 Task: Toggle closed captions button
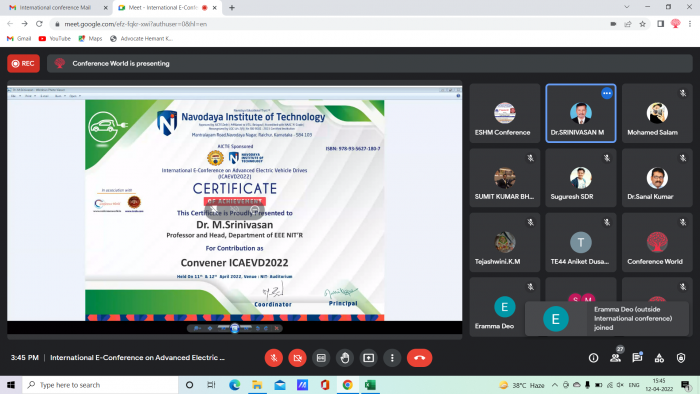(321, 358)
